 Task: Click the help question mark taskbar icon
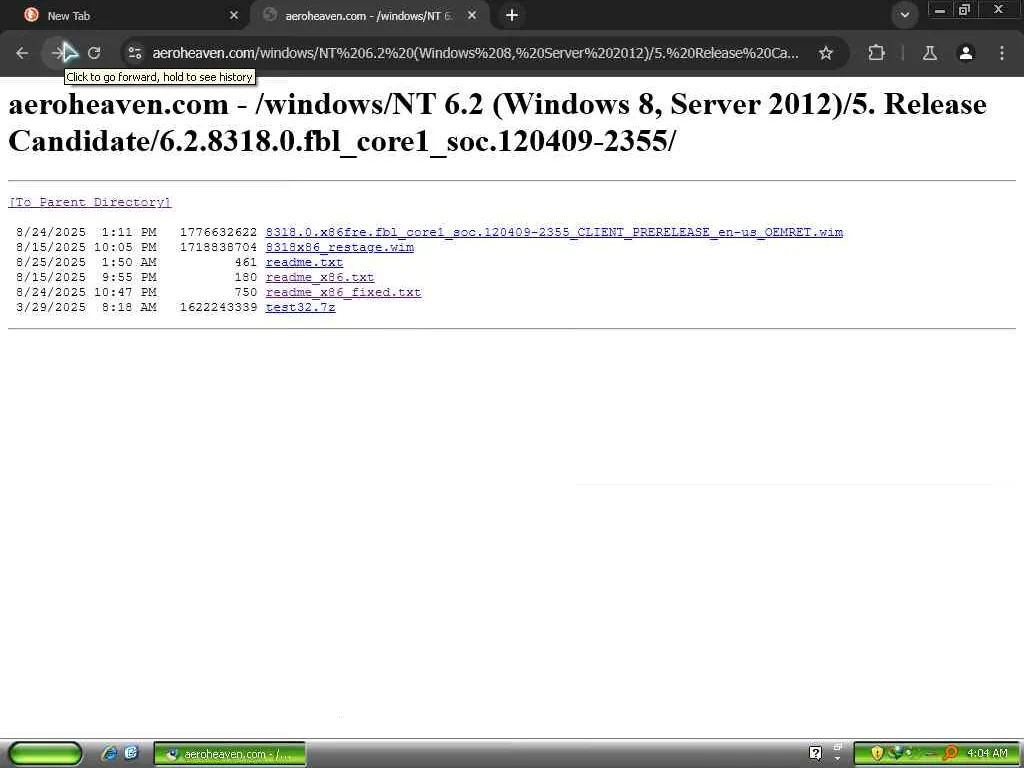click(815, 754)
